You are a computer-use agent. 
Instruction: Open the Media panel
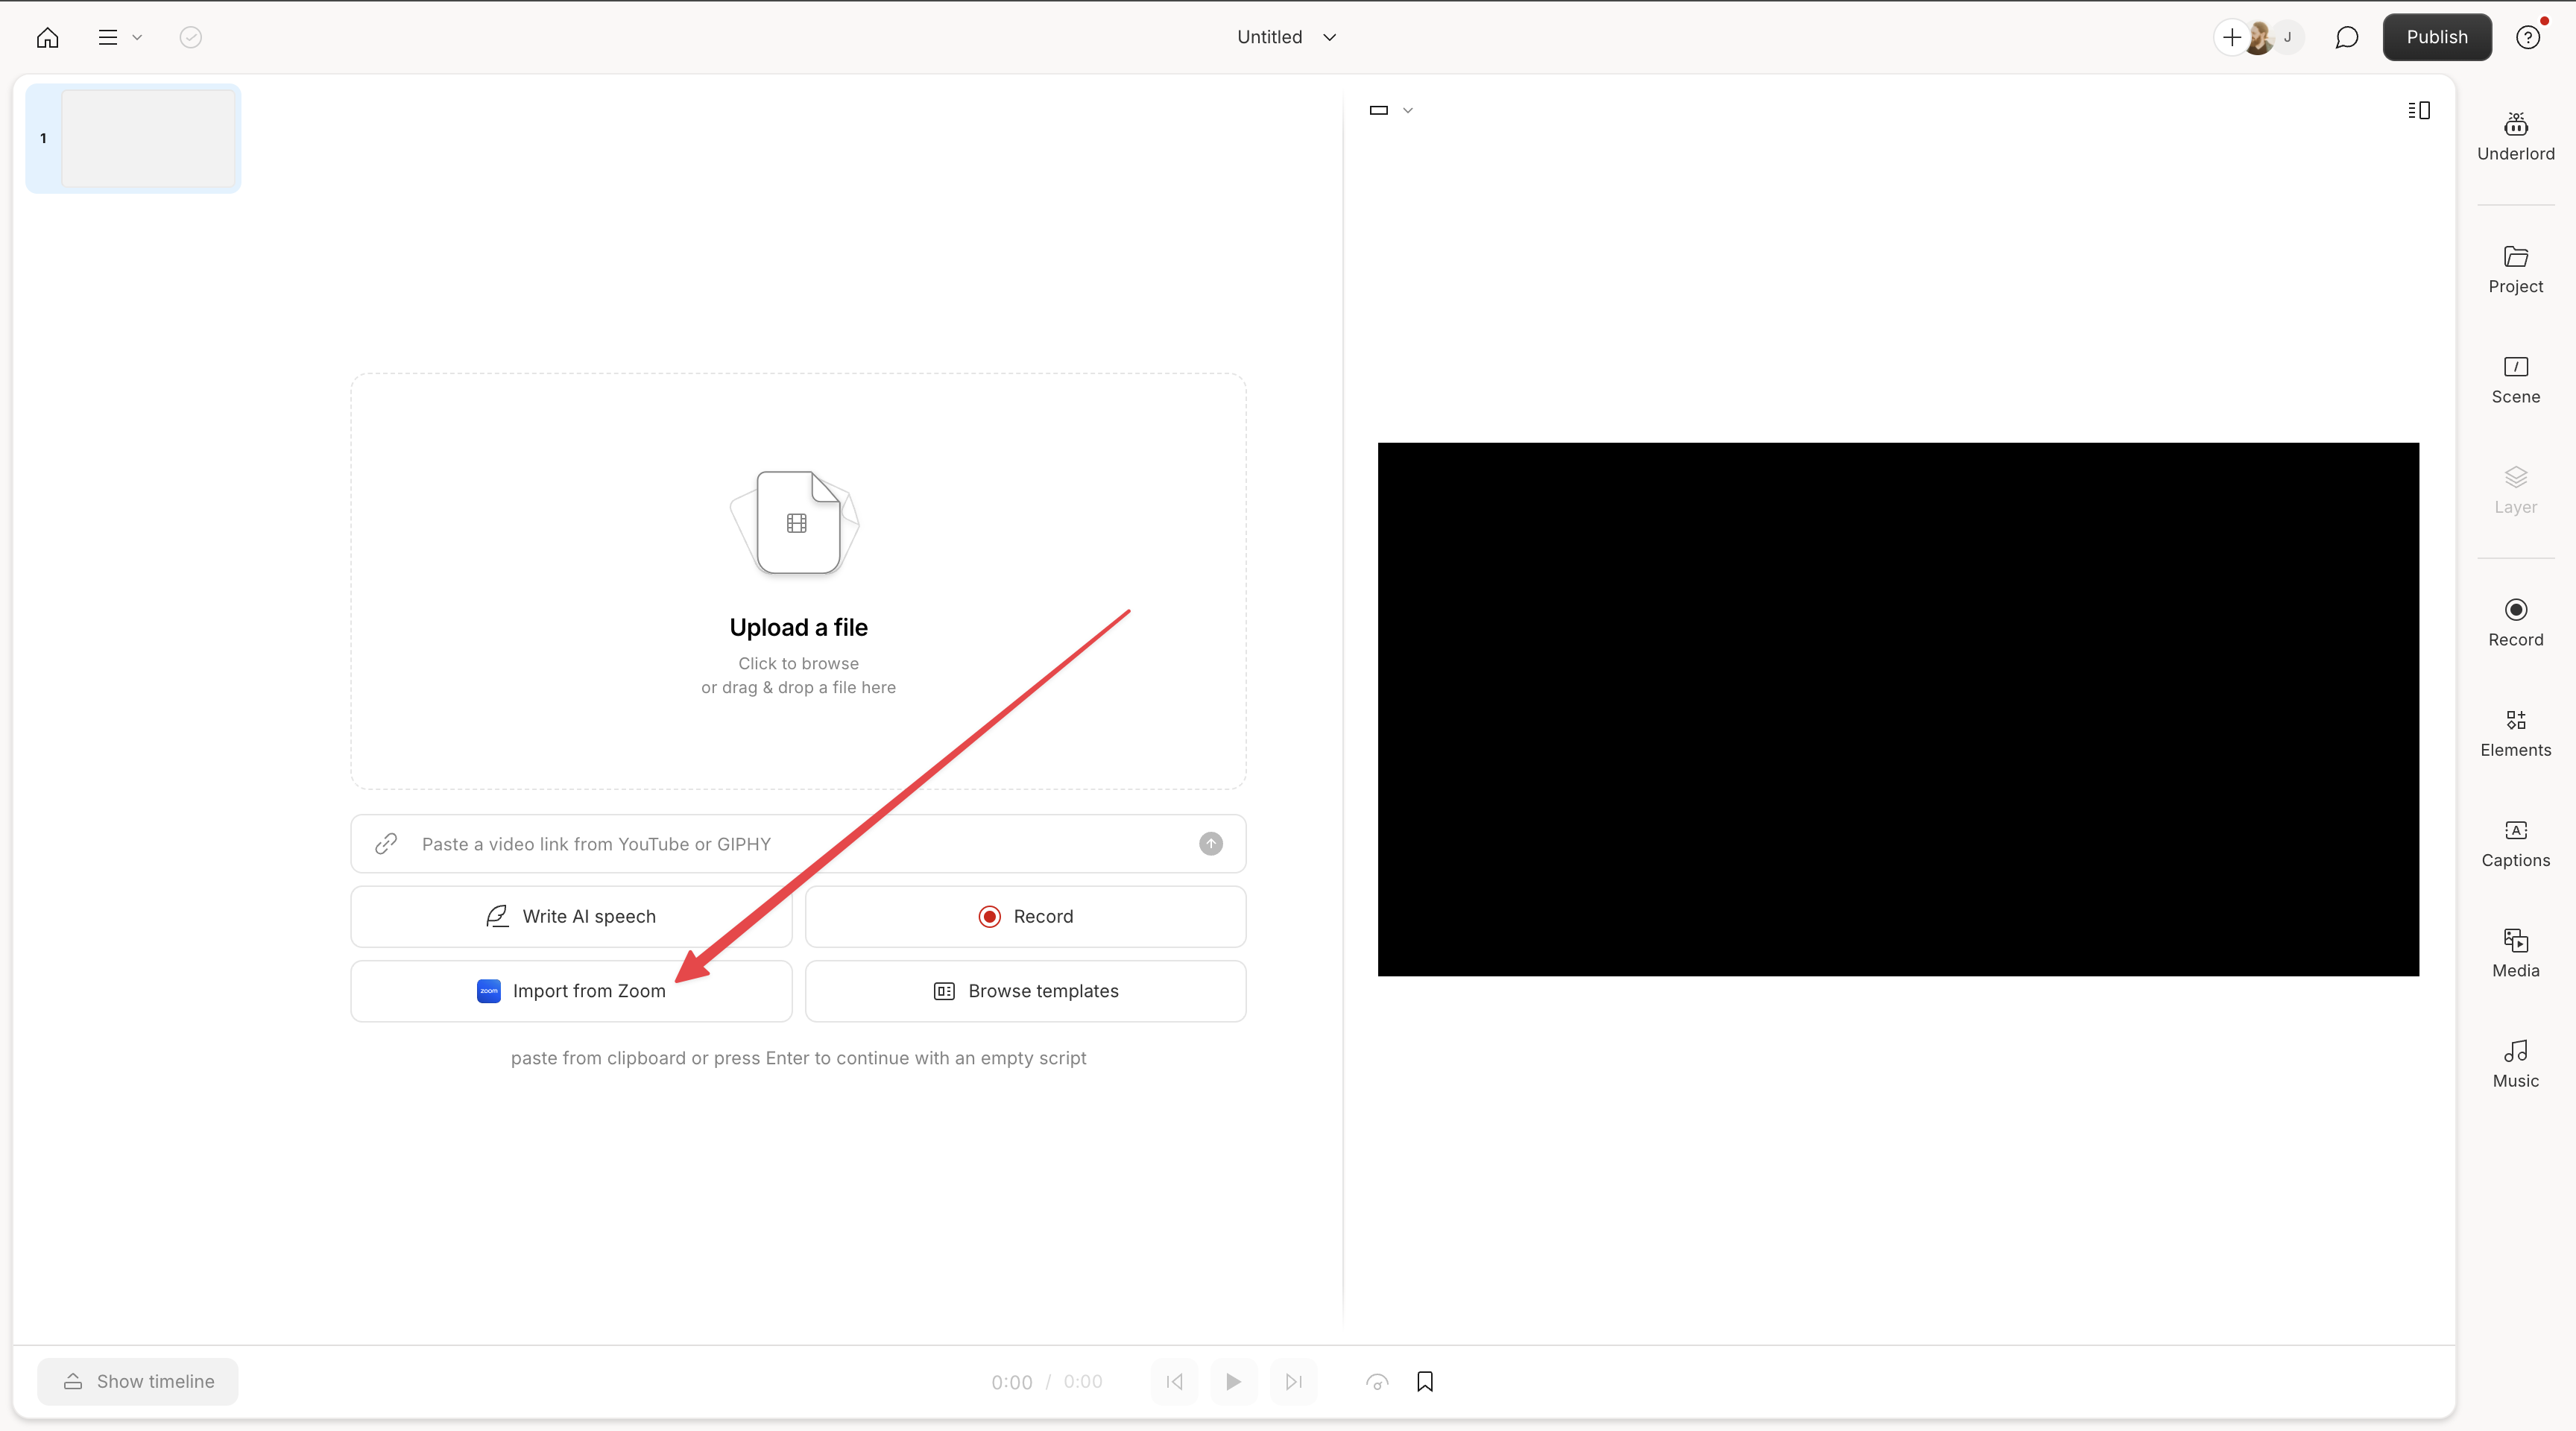point(2515,954)
